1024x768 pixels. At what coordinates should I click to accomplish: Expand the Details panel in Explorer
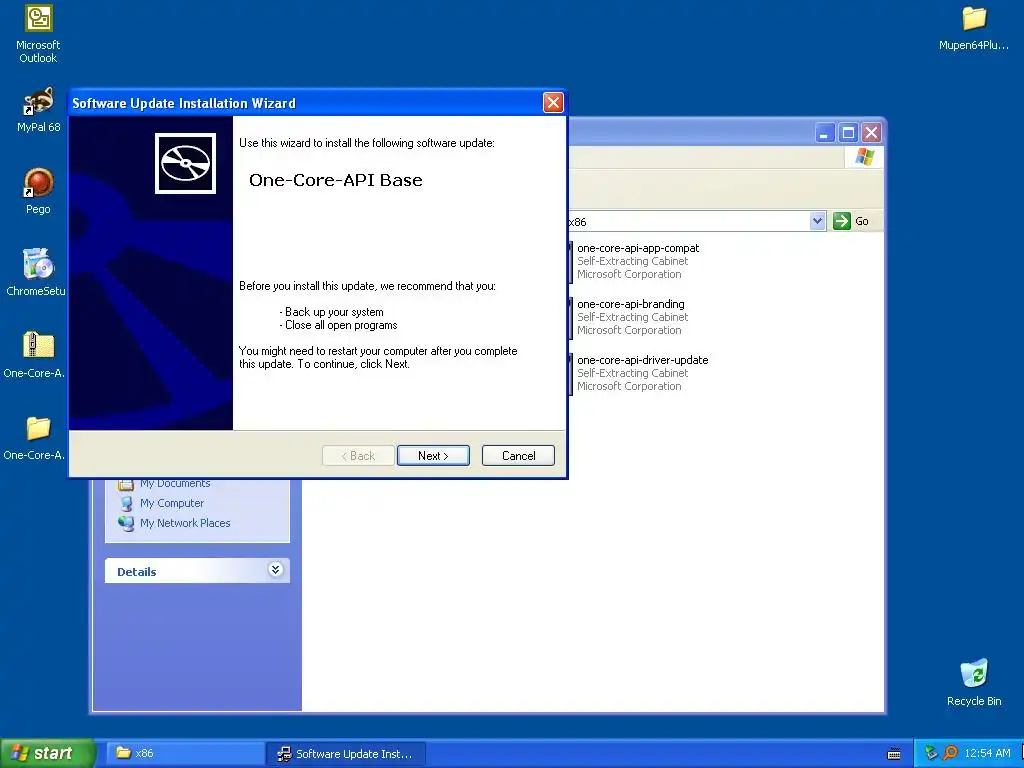[x=276, y=569]
